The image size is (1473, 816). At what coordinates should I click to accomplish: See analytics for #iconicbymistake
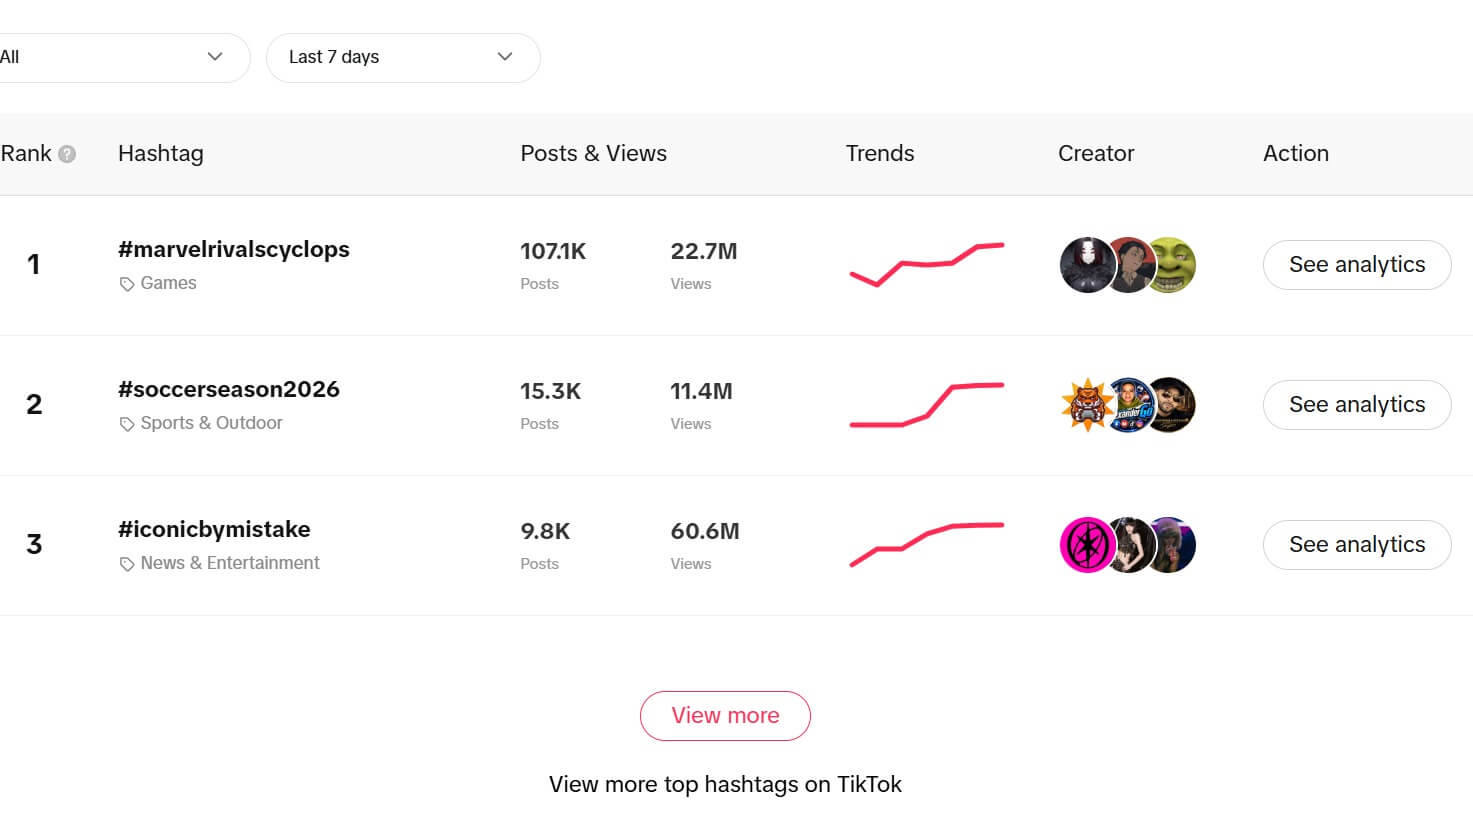(x=1357, y=545)
